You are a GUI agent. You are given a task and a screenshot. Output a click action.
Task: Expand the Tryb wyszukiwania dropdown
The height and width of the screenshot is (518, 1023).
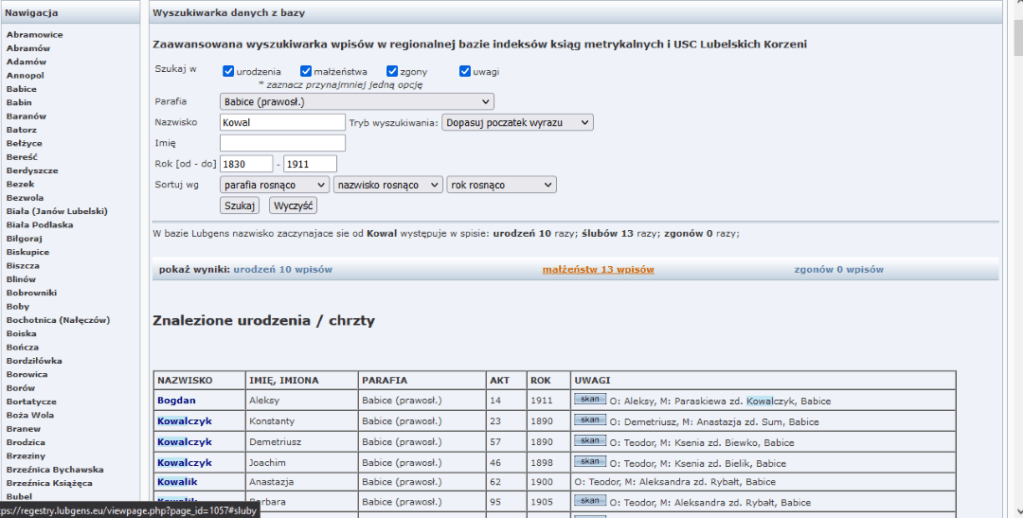[518, 122]
